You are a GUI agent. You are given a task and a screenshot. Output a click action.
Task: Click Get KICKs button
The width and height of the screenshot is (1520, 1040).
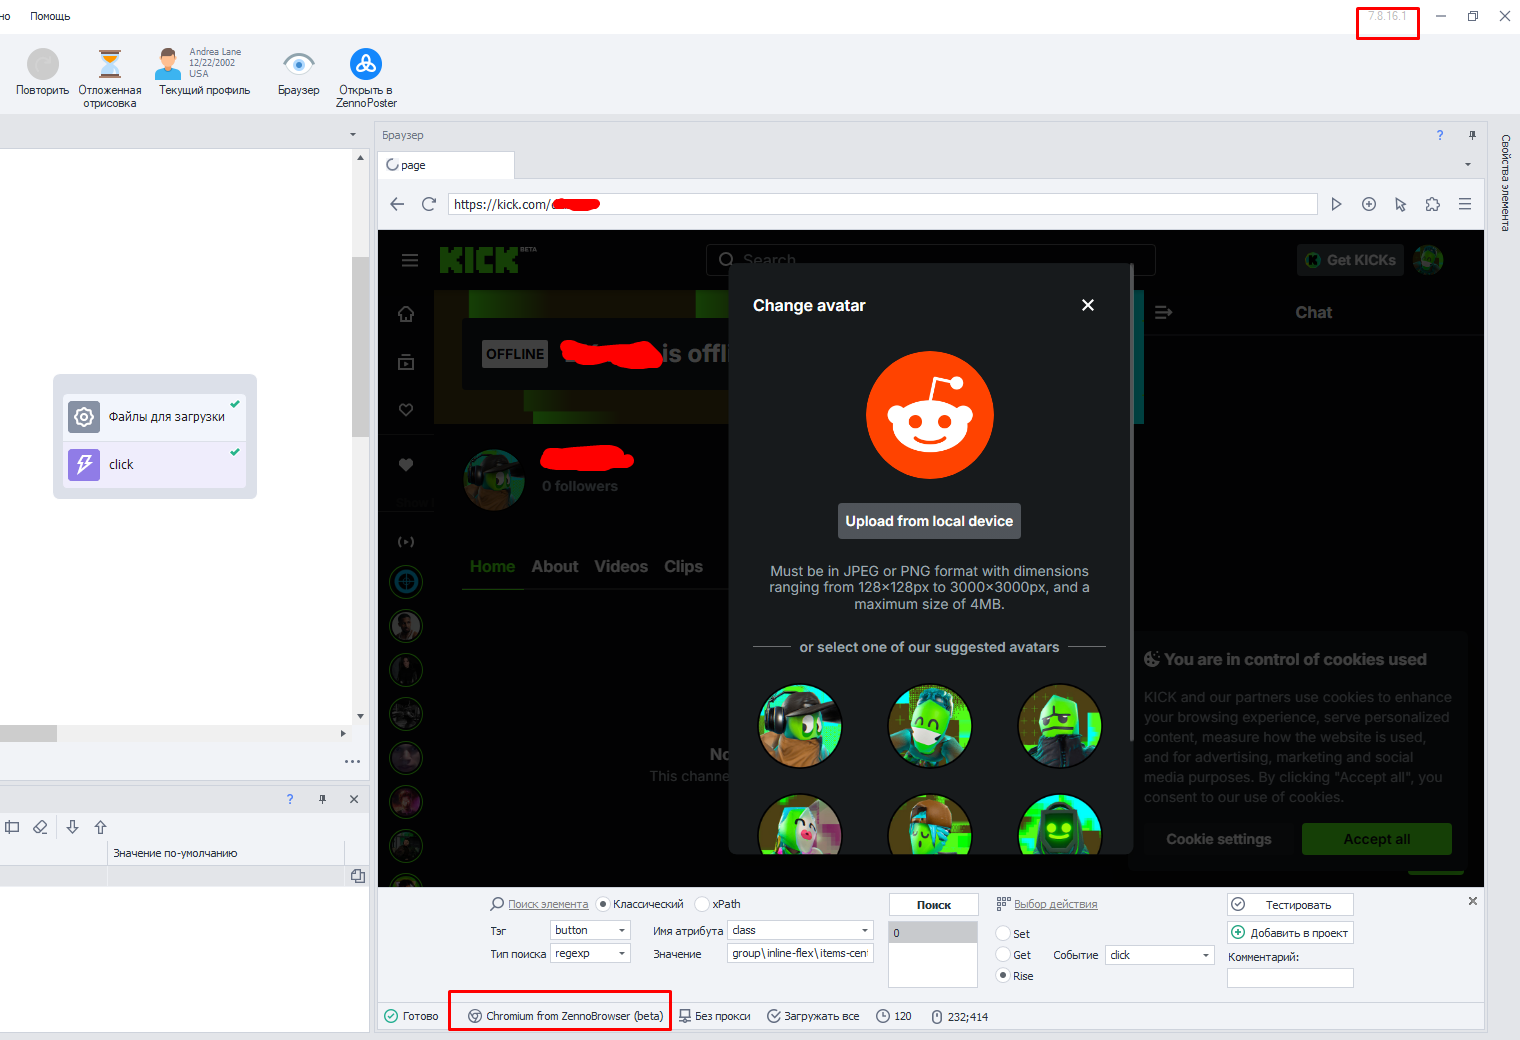[1351, 260]
